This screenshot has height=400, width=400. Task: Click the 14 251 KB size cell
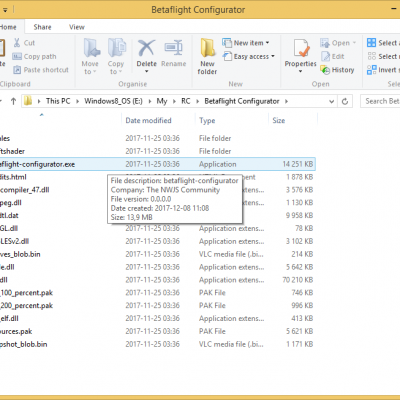[298, 164]
